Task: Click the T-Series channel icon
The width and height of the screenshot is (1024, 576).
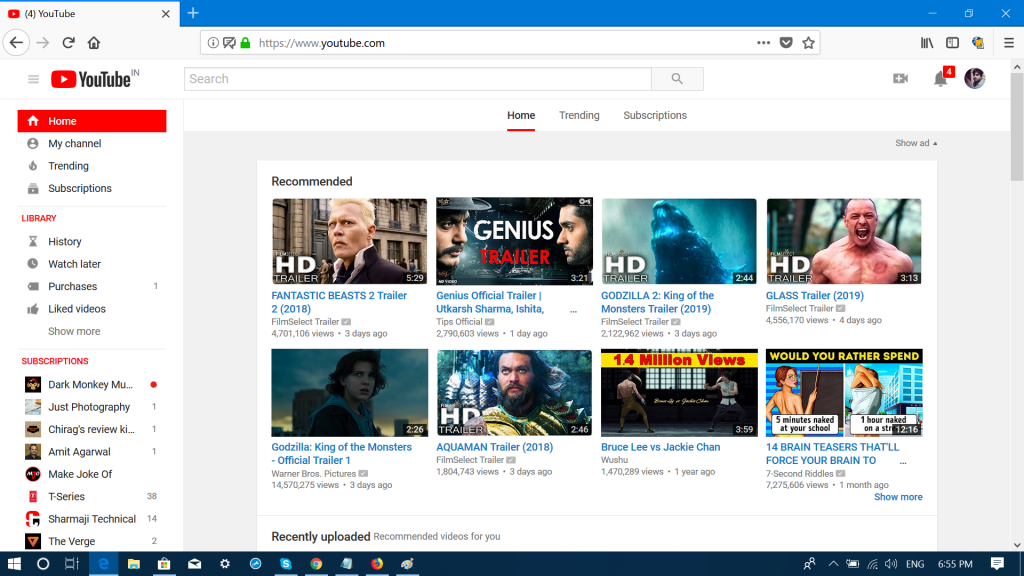Action: 33,496
